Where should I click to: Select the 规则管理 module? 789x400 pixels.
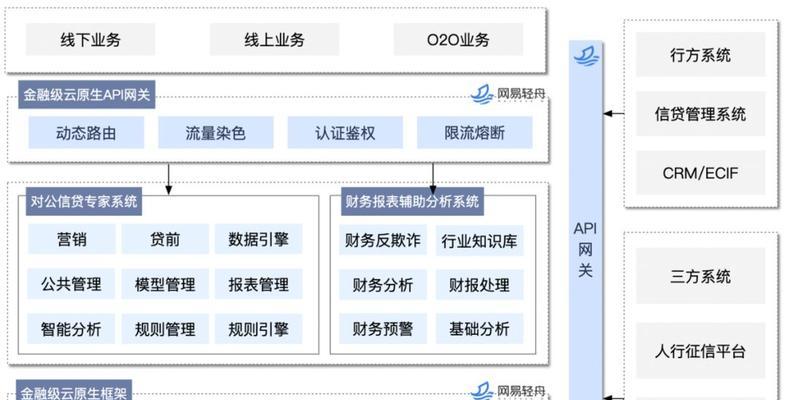[165, 329]
